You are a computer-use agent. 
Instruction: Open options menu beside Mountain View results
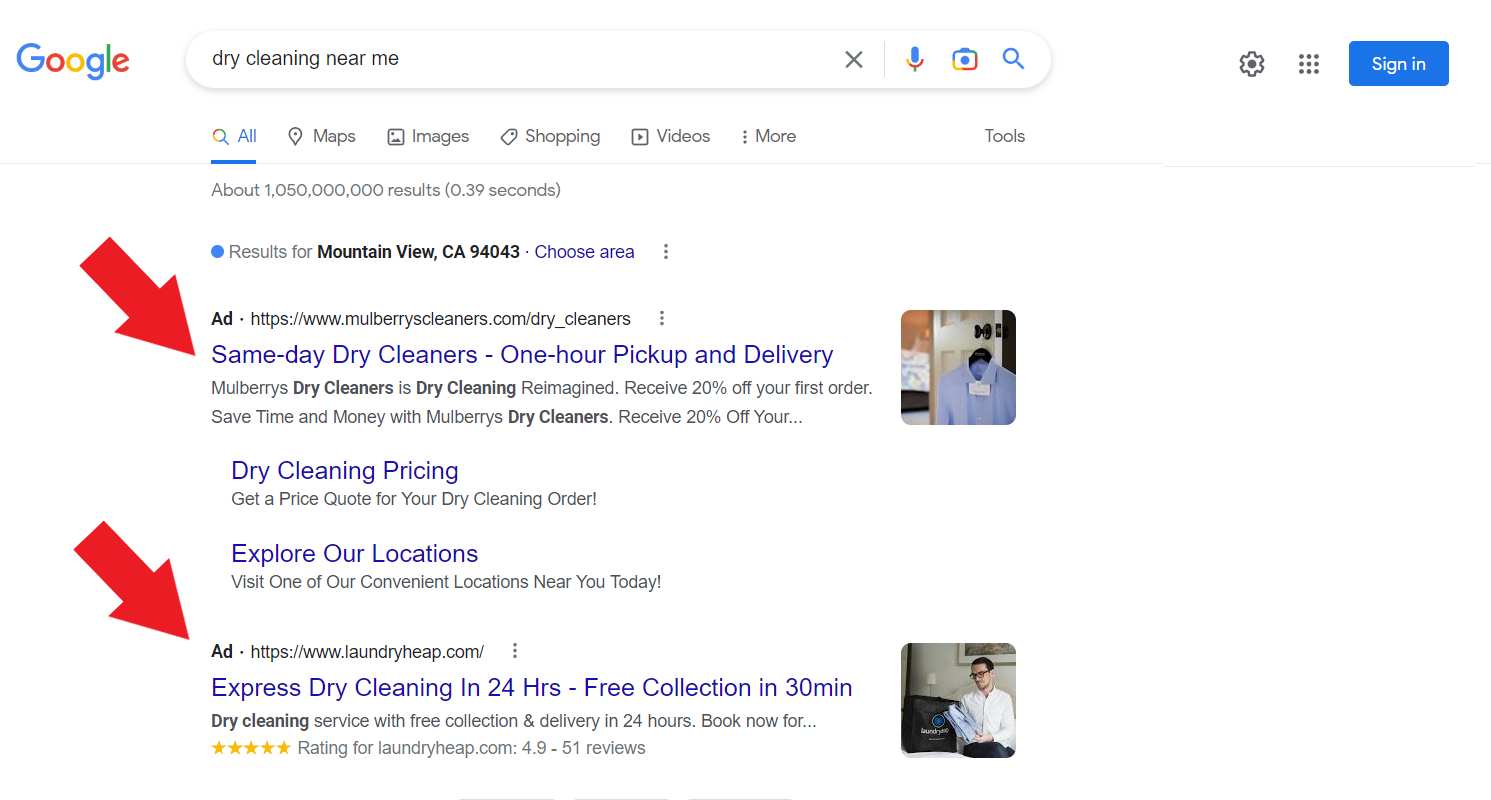[x=665, y=252]
